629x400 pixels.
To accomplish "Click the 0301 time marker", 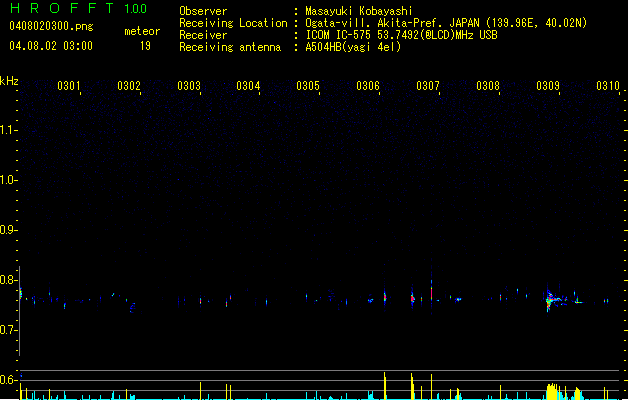I will (x=69, y=86).
